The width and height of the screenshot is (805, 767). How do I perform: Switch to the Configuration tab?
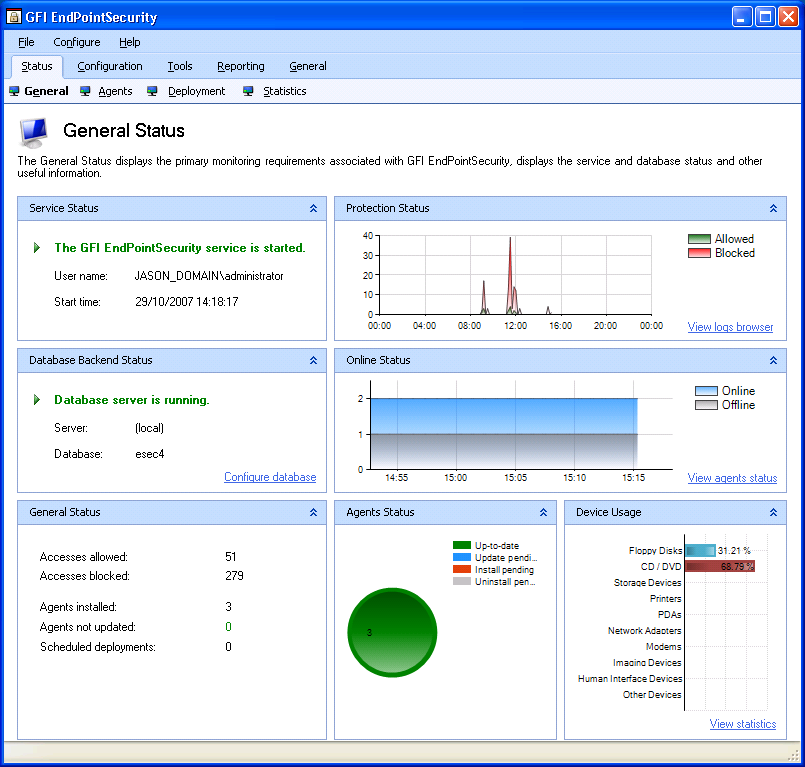pos(110,66)
